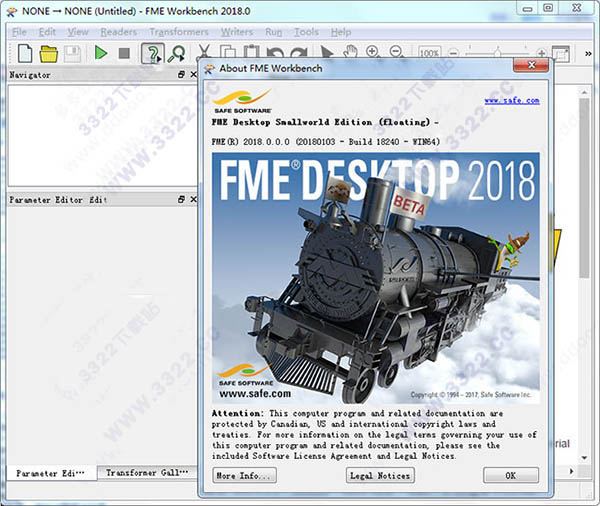Click the Navigator panel title
This screenshot has height=506, width=600.
coord(30,75)
